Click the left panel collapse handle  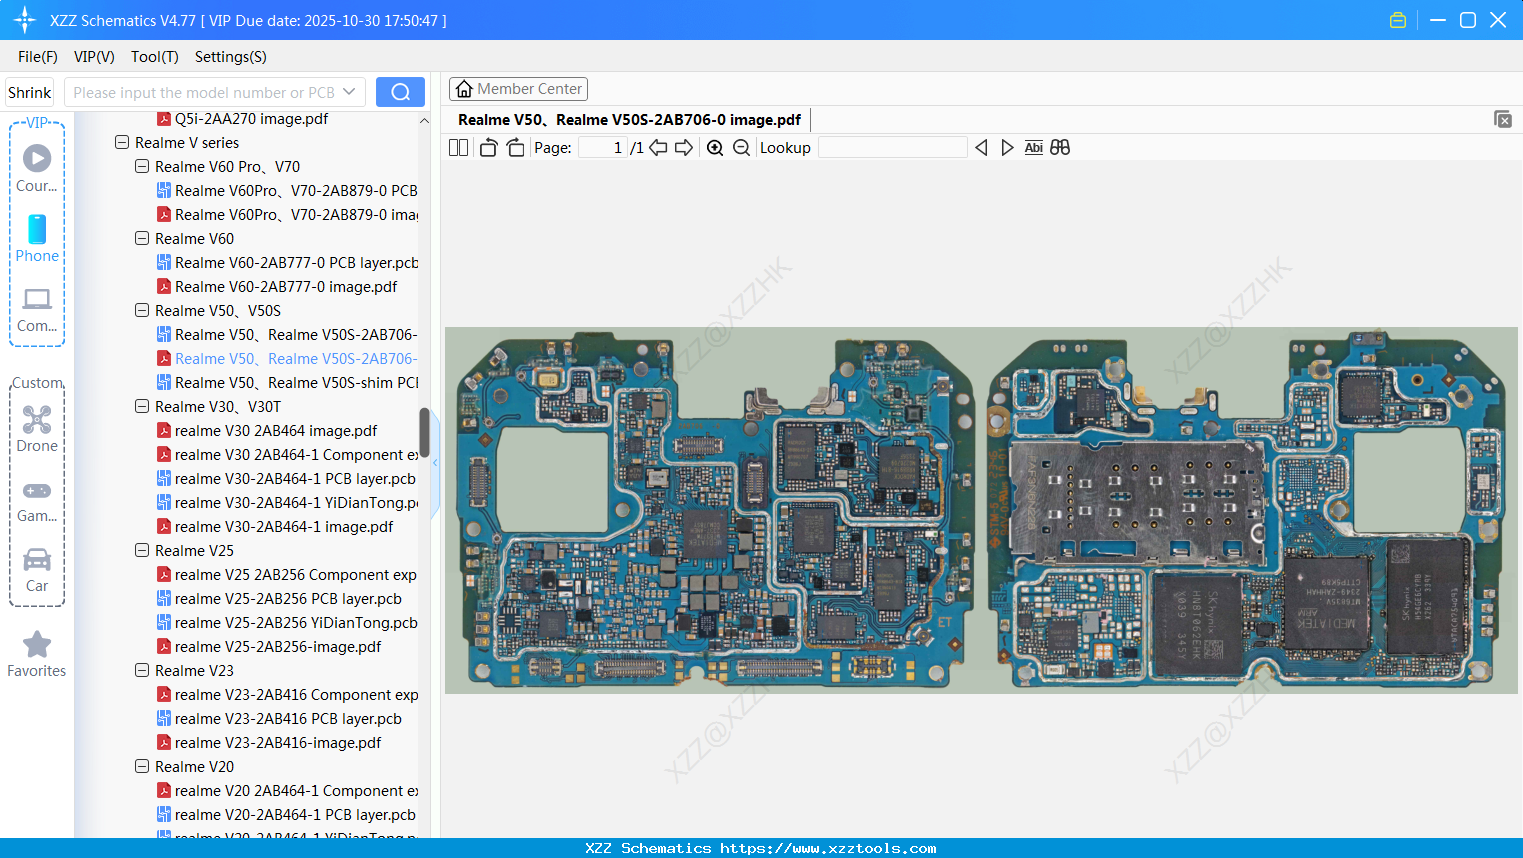[435, 464]
